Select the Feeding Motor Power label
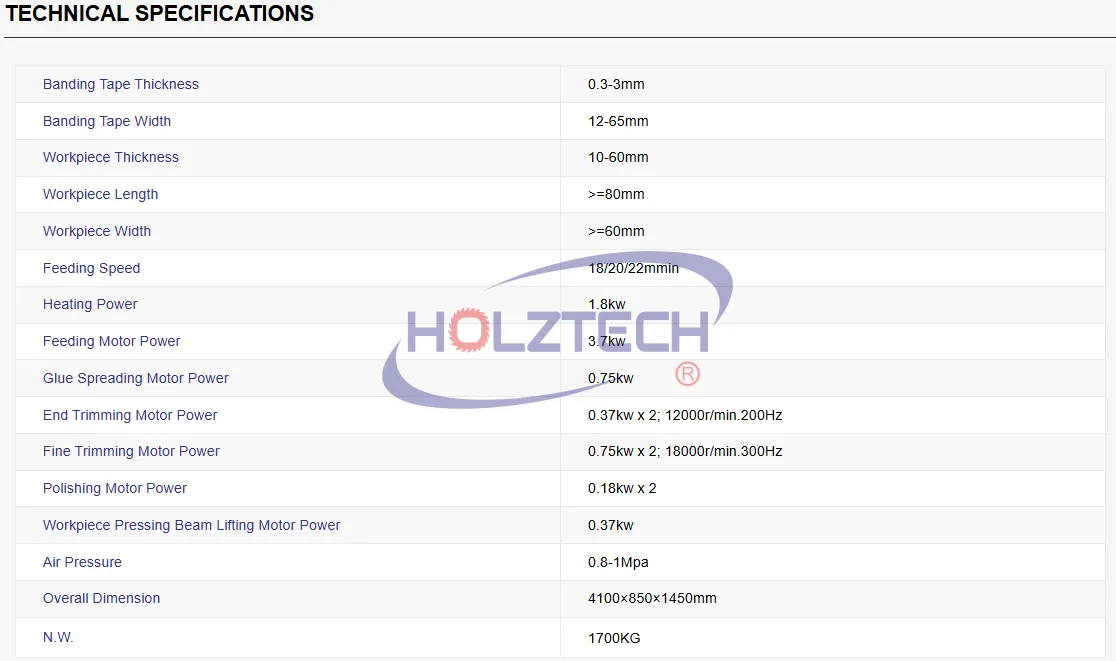The width and height of the screenshot is (1116, 661). coord(112,342)
